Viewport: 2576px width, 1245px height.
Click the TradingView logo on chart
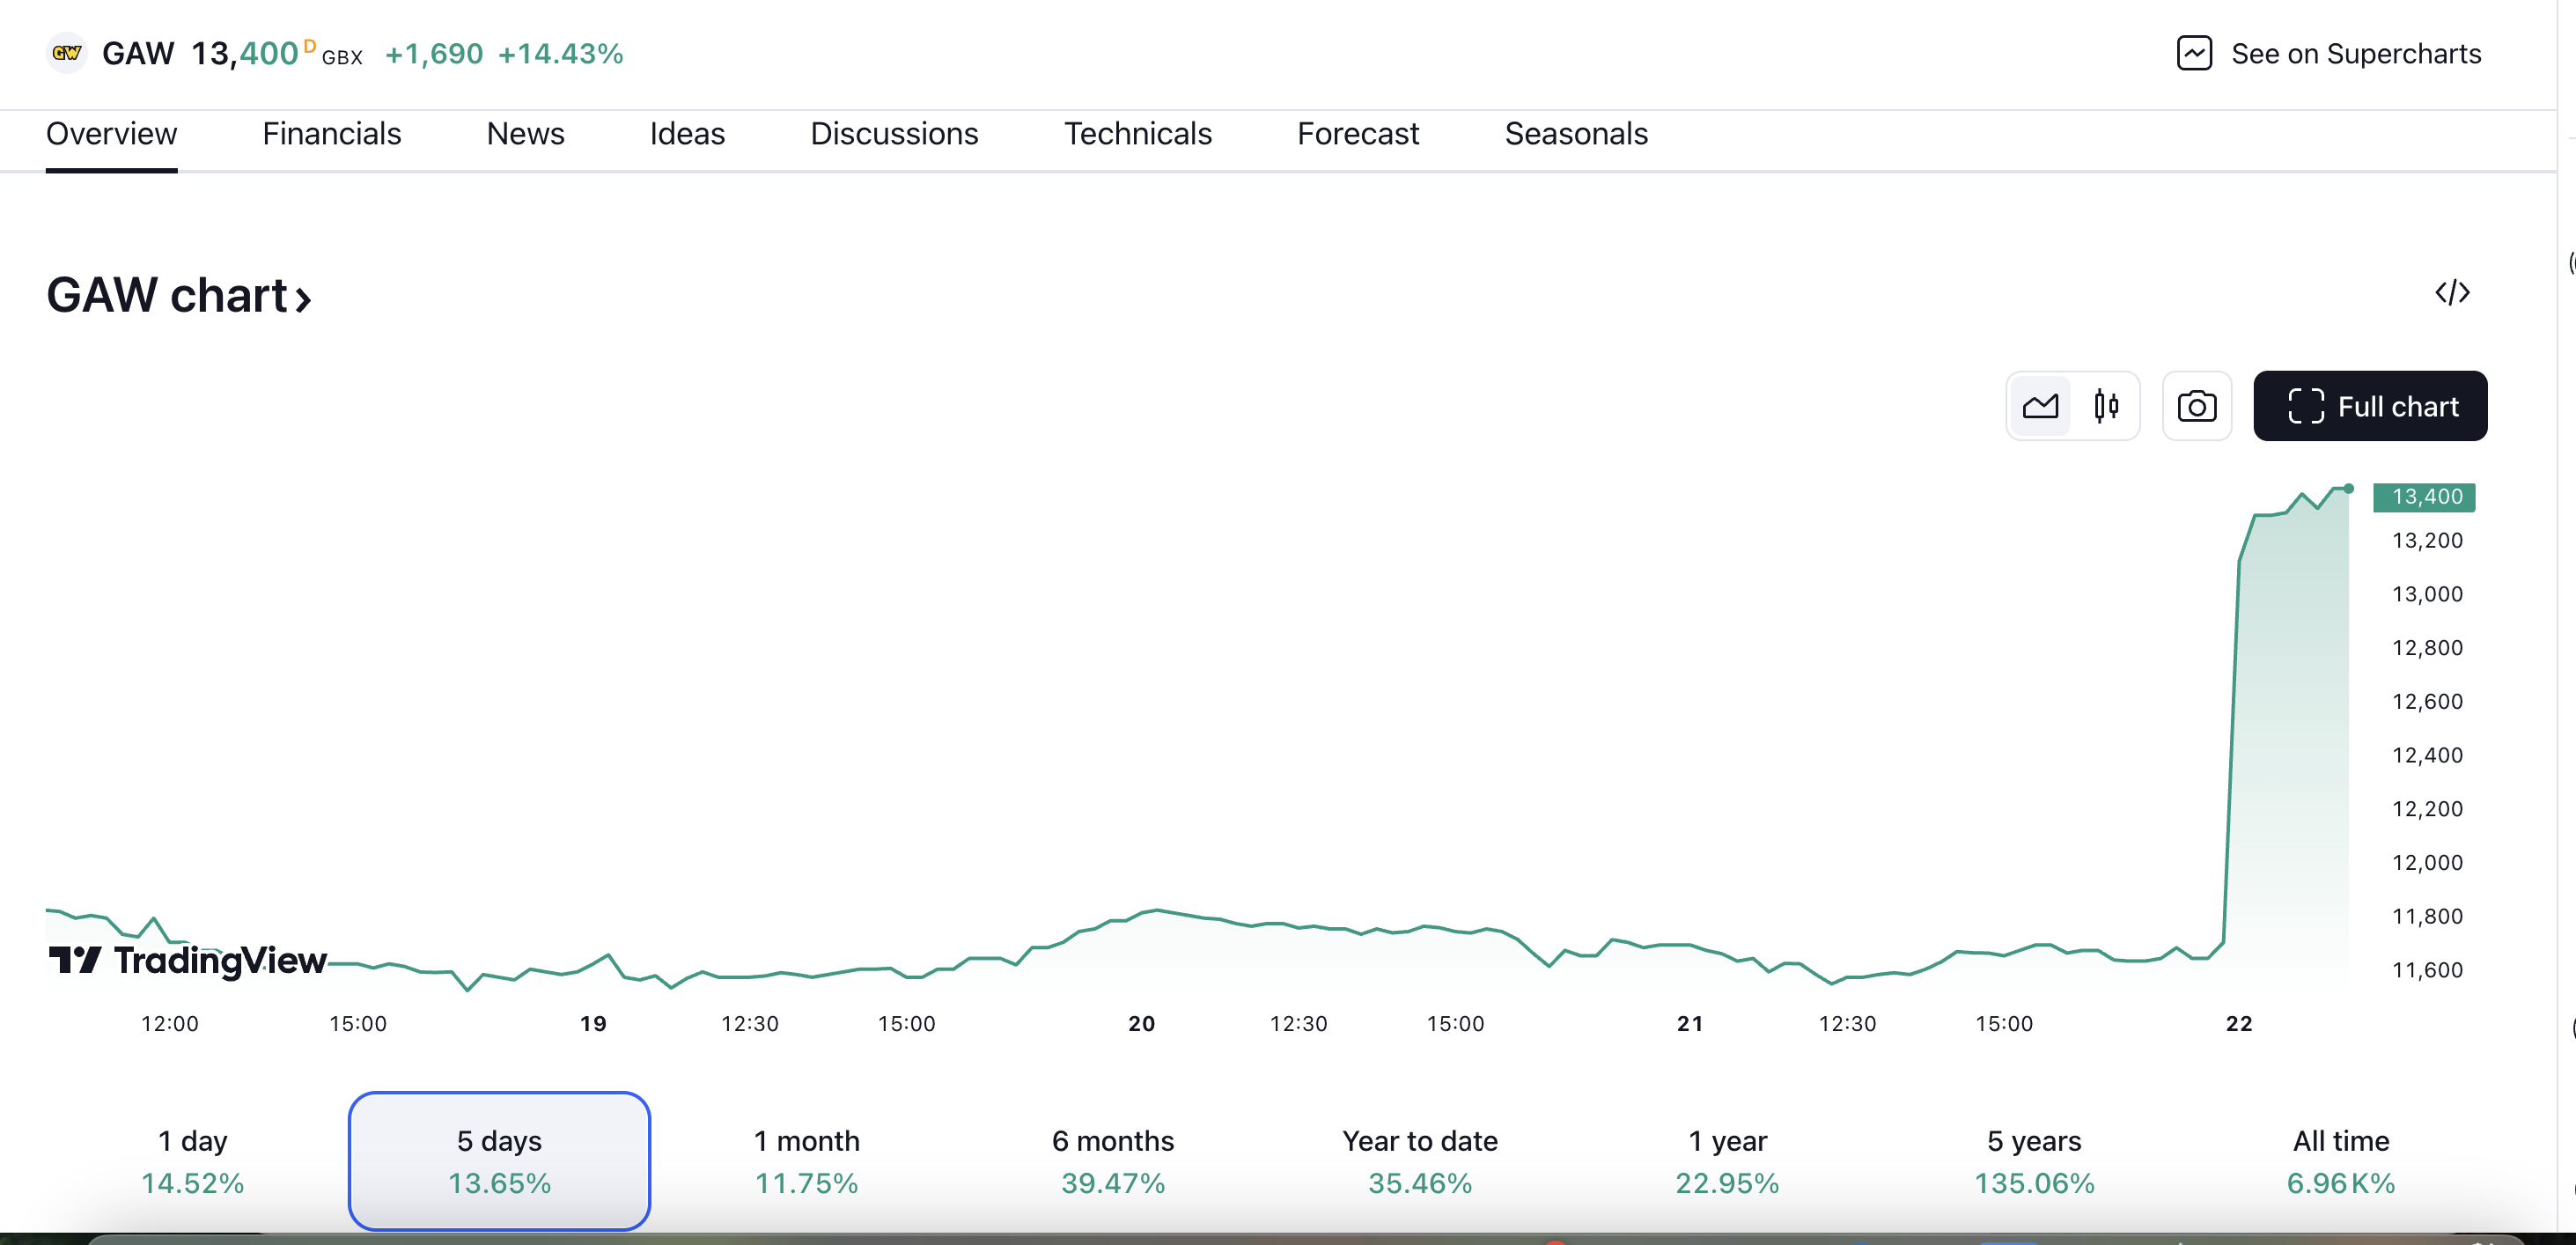point(188,960)
